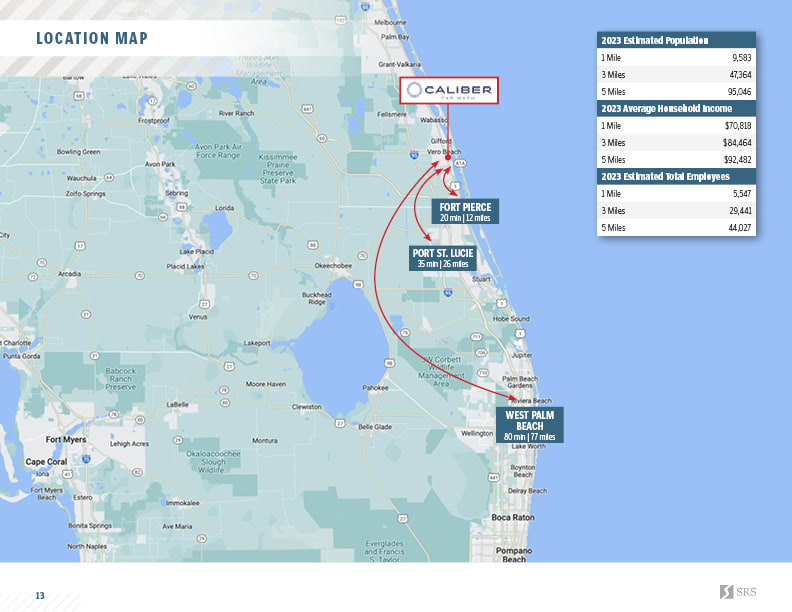Click the 2023 Estimated Total Employees header
The width and height of the screenshot is (792, 612).
pyautogui.click(x=676, y=176)
